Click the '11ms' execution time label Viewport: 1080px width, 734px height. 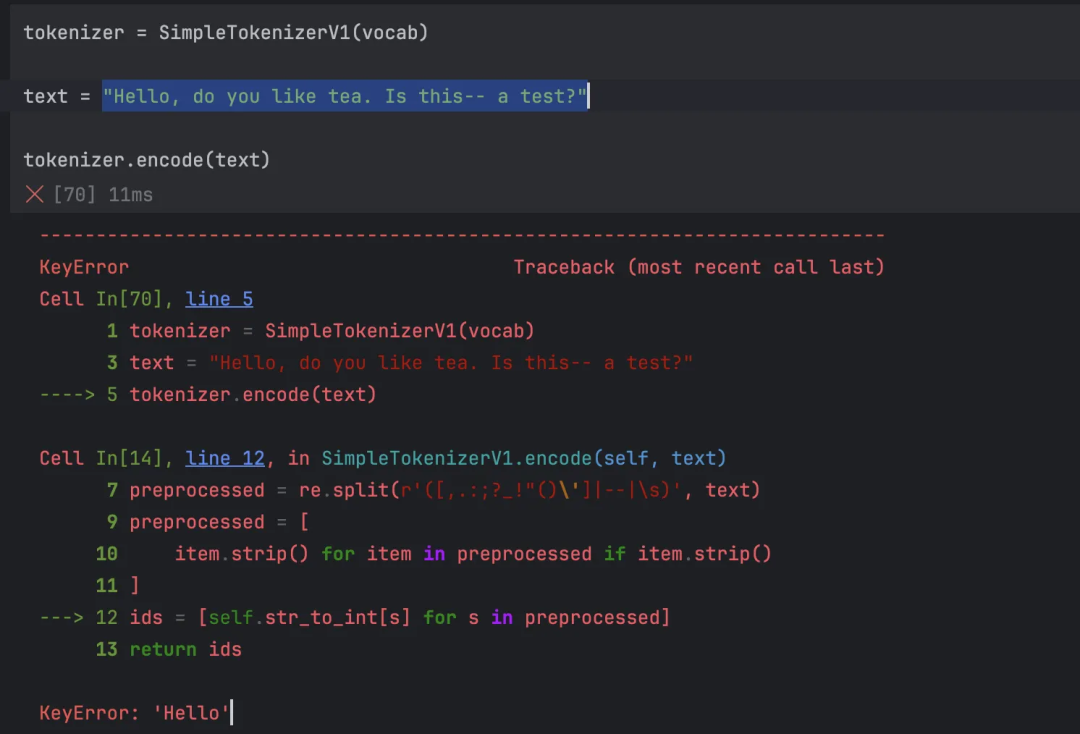tap(130, 195)
